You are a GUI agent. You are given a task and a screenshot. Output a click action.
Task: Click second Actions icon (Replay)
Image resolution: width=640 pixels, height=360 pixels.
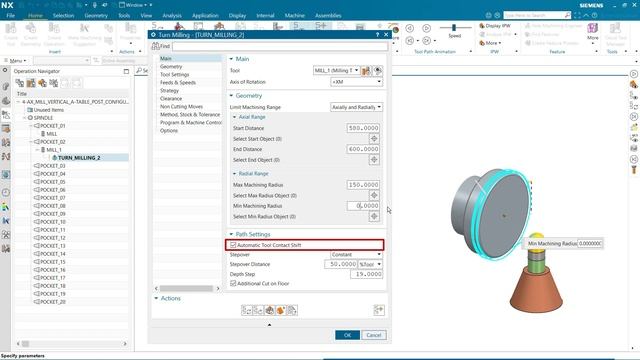(x=258, y=311)
